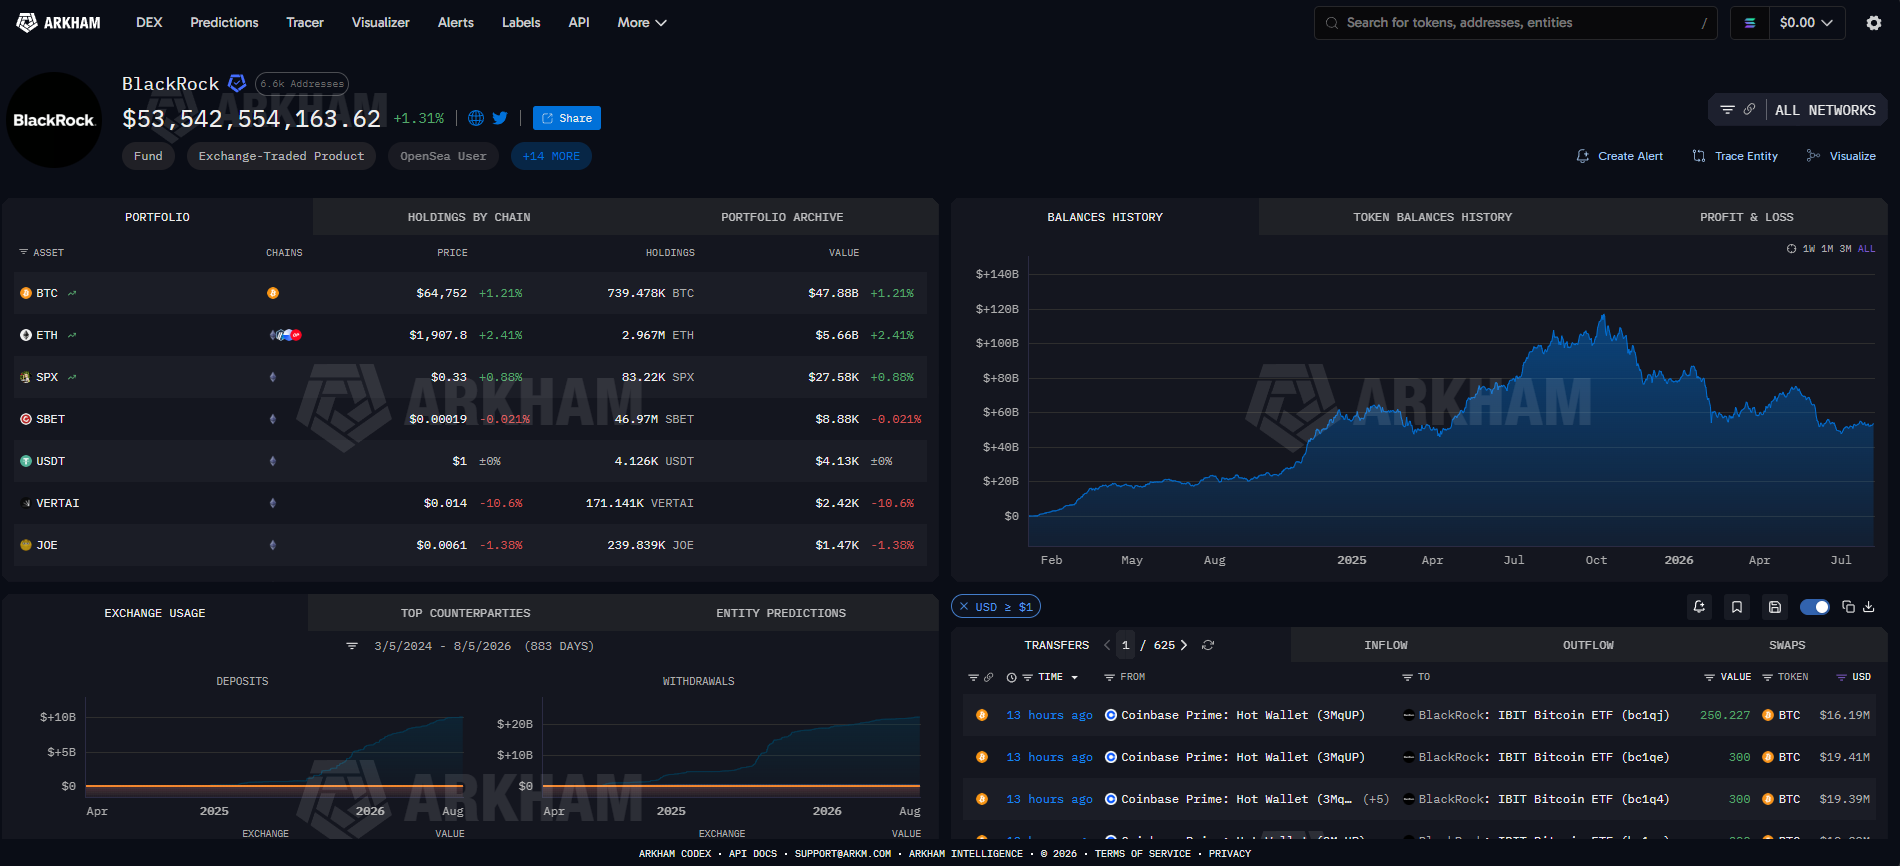Refresh the transfers list
Screen dimensions: 1900x866
click(1208, 645)
